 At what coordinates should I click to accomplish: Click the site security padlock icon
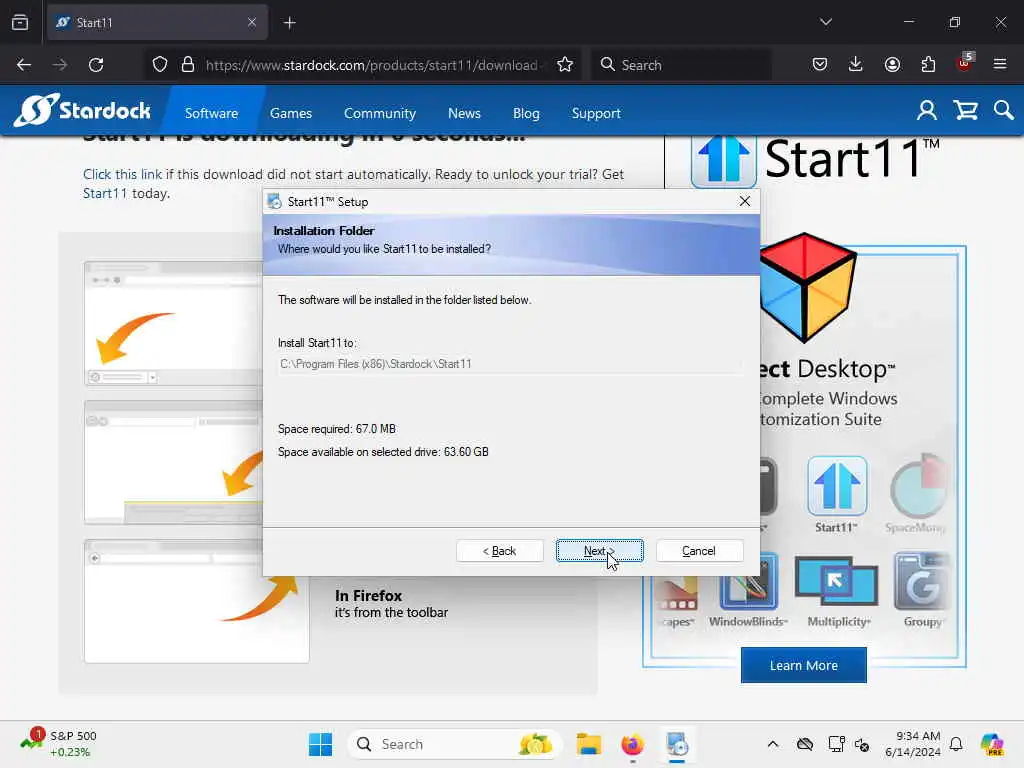188,65
